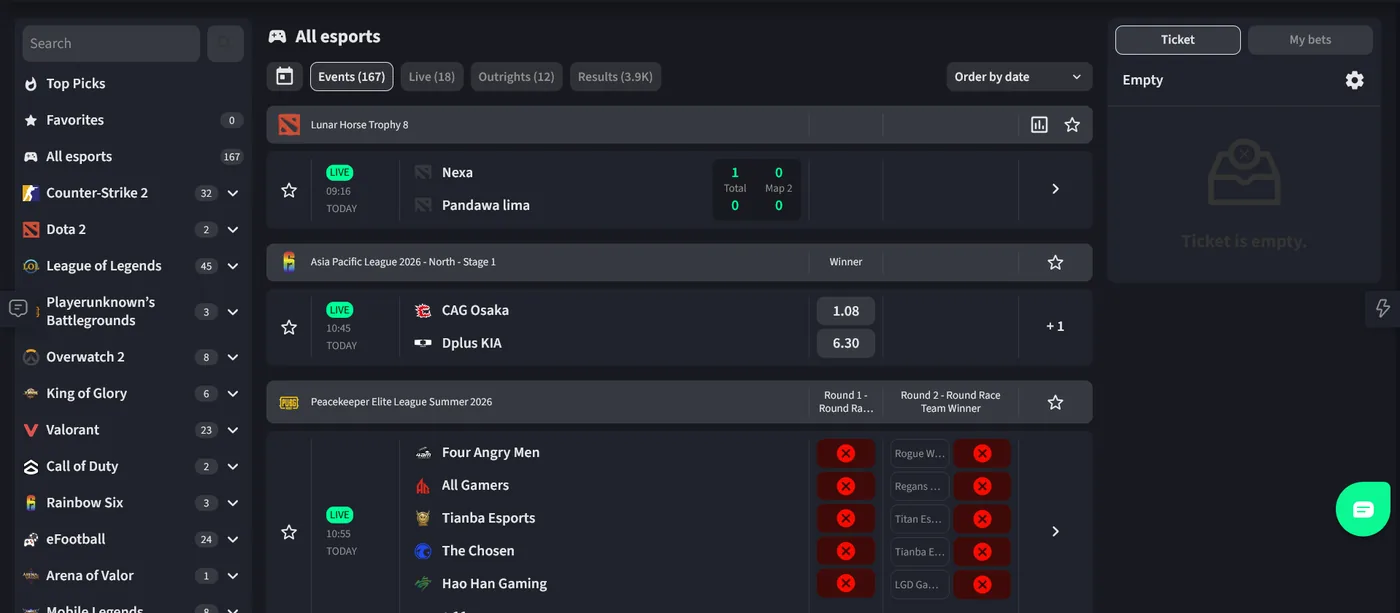This screenshot has height=613, width=1400.
Task: Click the All Gamers team logo
Action: click(x=423, y=485)
